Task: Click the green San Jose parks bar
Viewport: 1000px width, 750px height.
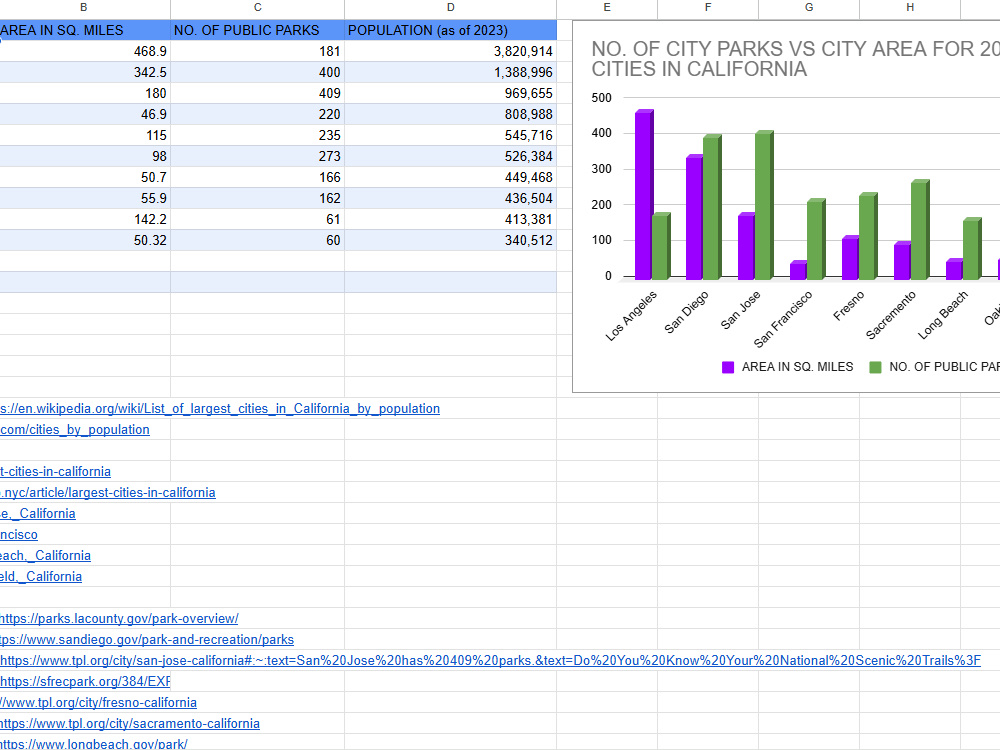Action: point(764,205)
